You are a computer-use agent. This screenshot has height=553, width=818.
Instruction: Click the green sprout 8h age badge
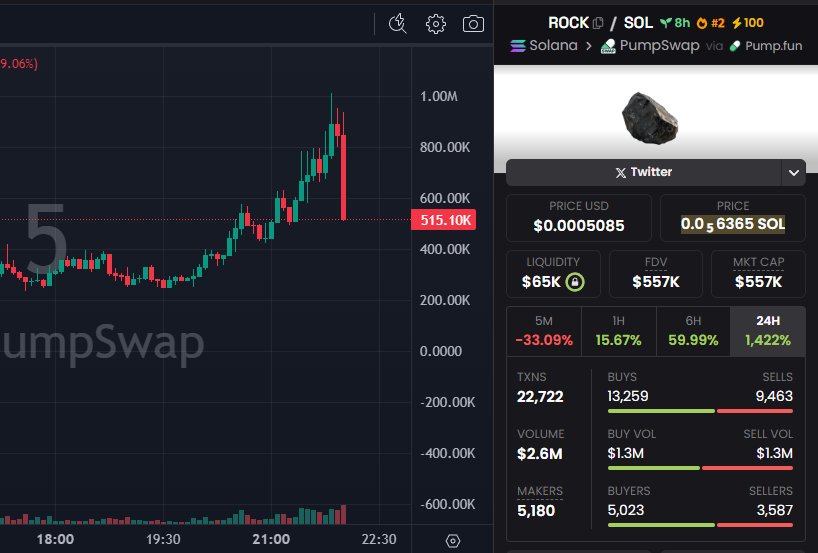[x=674, y=23]
